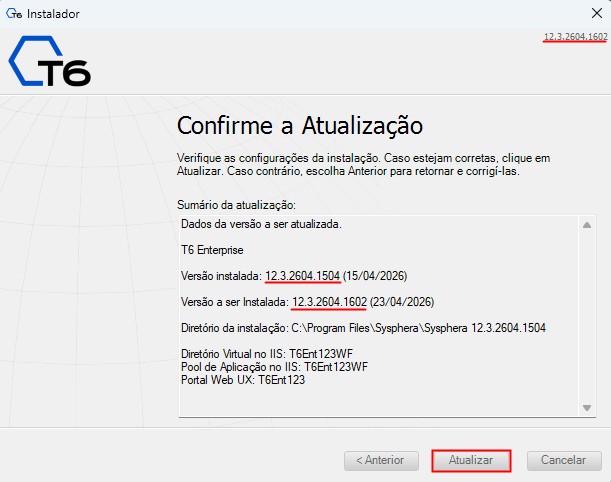Screen dimensions: 611x482
Task: Click the Atualizar button
Action: [471, 461]
